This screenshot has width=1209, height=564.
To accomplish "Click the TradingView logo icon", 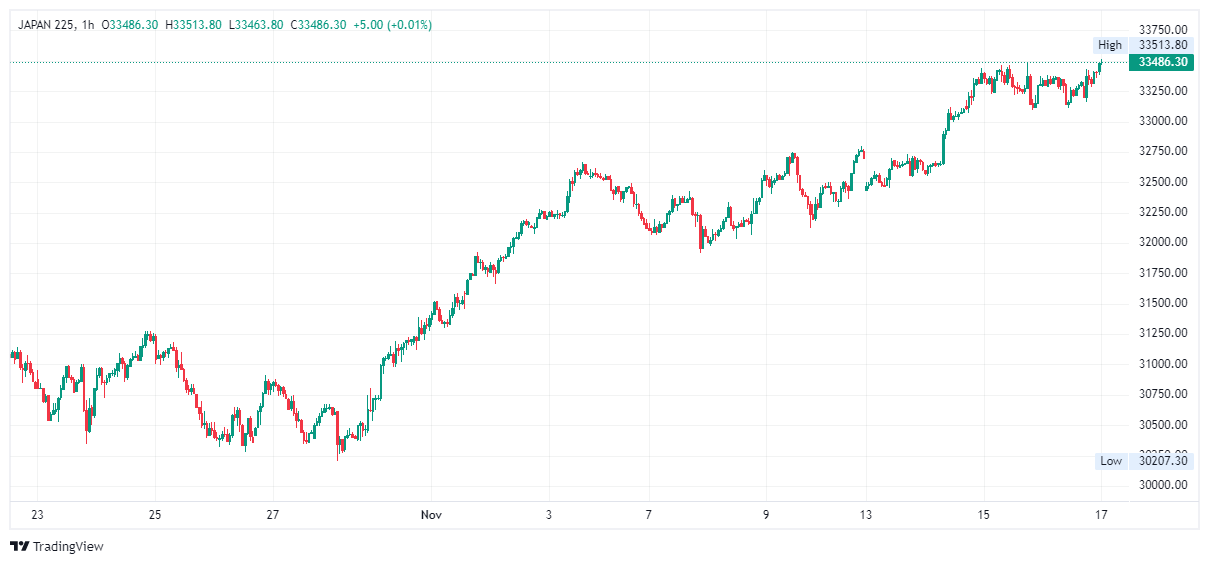I will [20, 546].
